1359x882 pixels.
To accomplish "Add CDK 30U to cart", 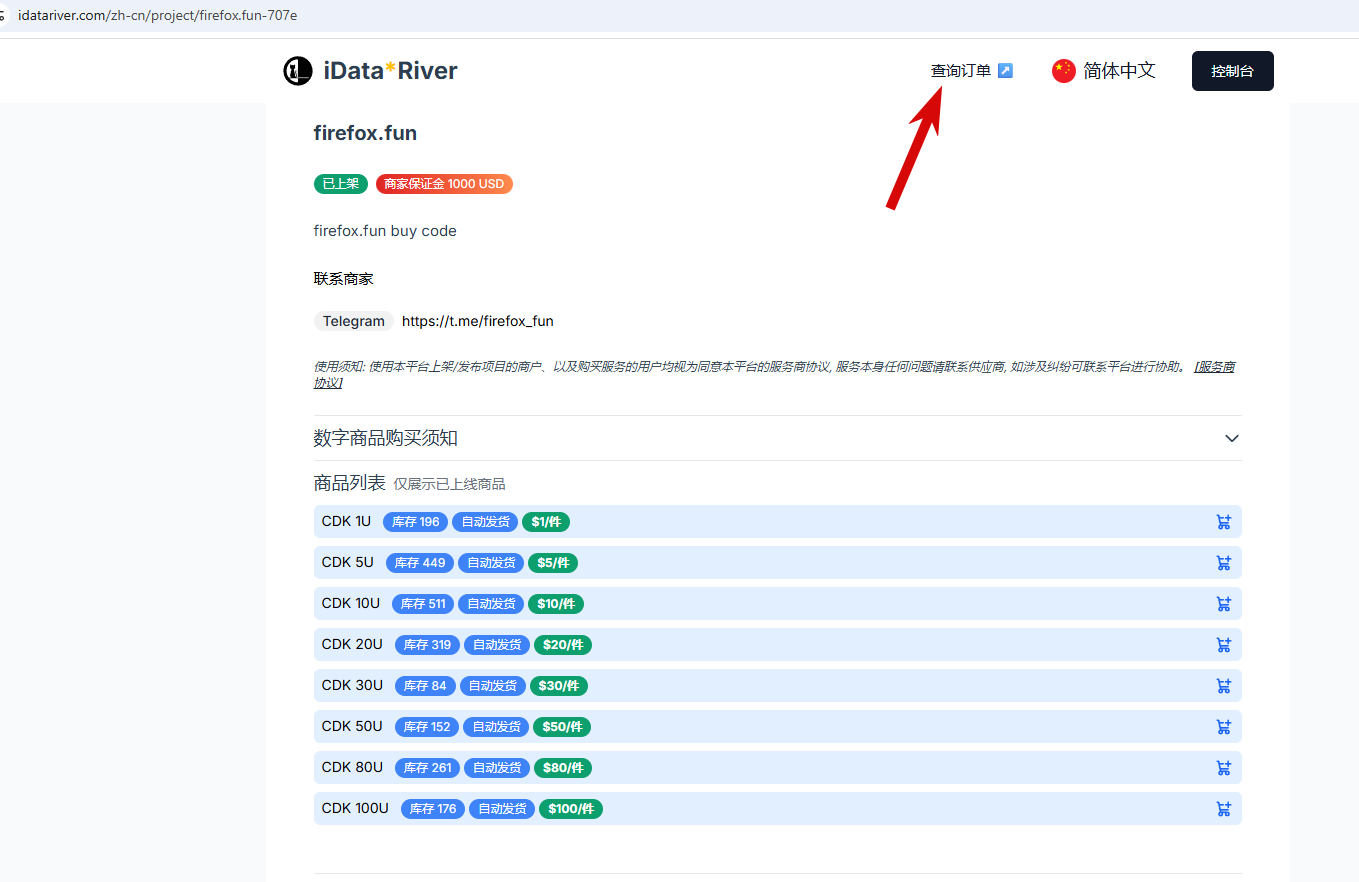I will coord(1223,686).
